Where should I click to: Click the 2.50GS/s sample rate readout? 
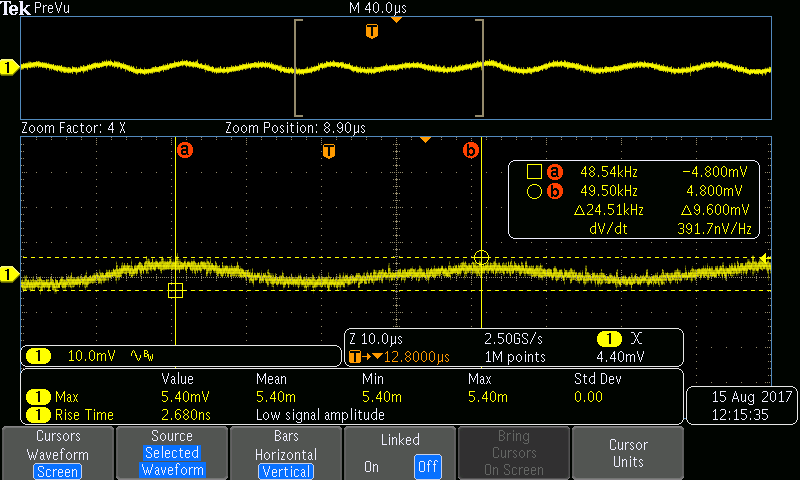[x=513, y=339]
